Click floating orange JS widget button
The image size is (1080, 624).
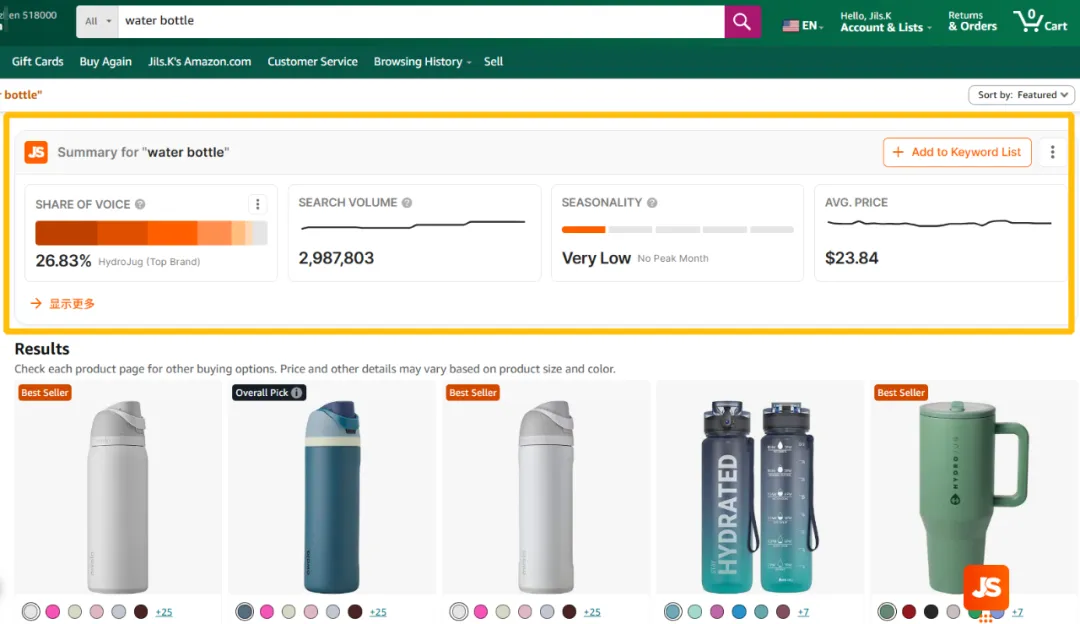coord(986,587)
